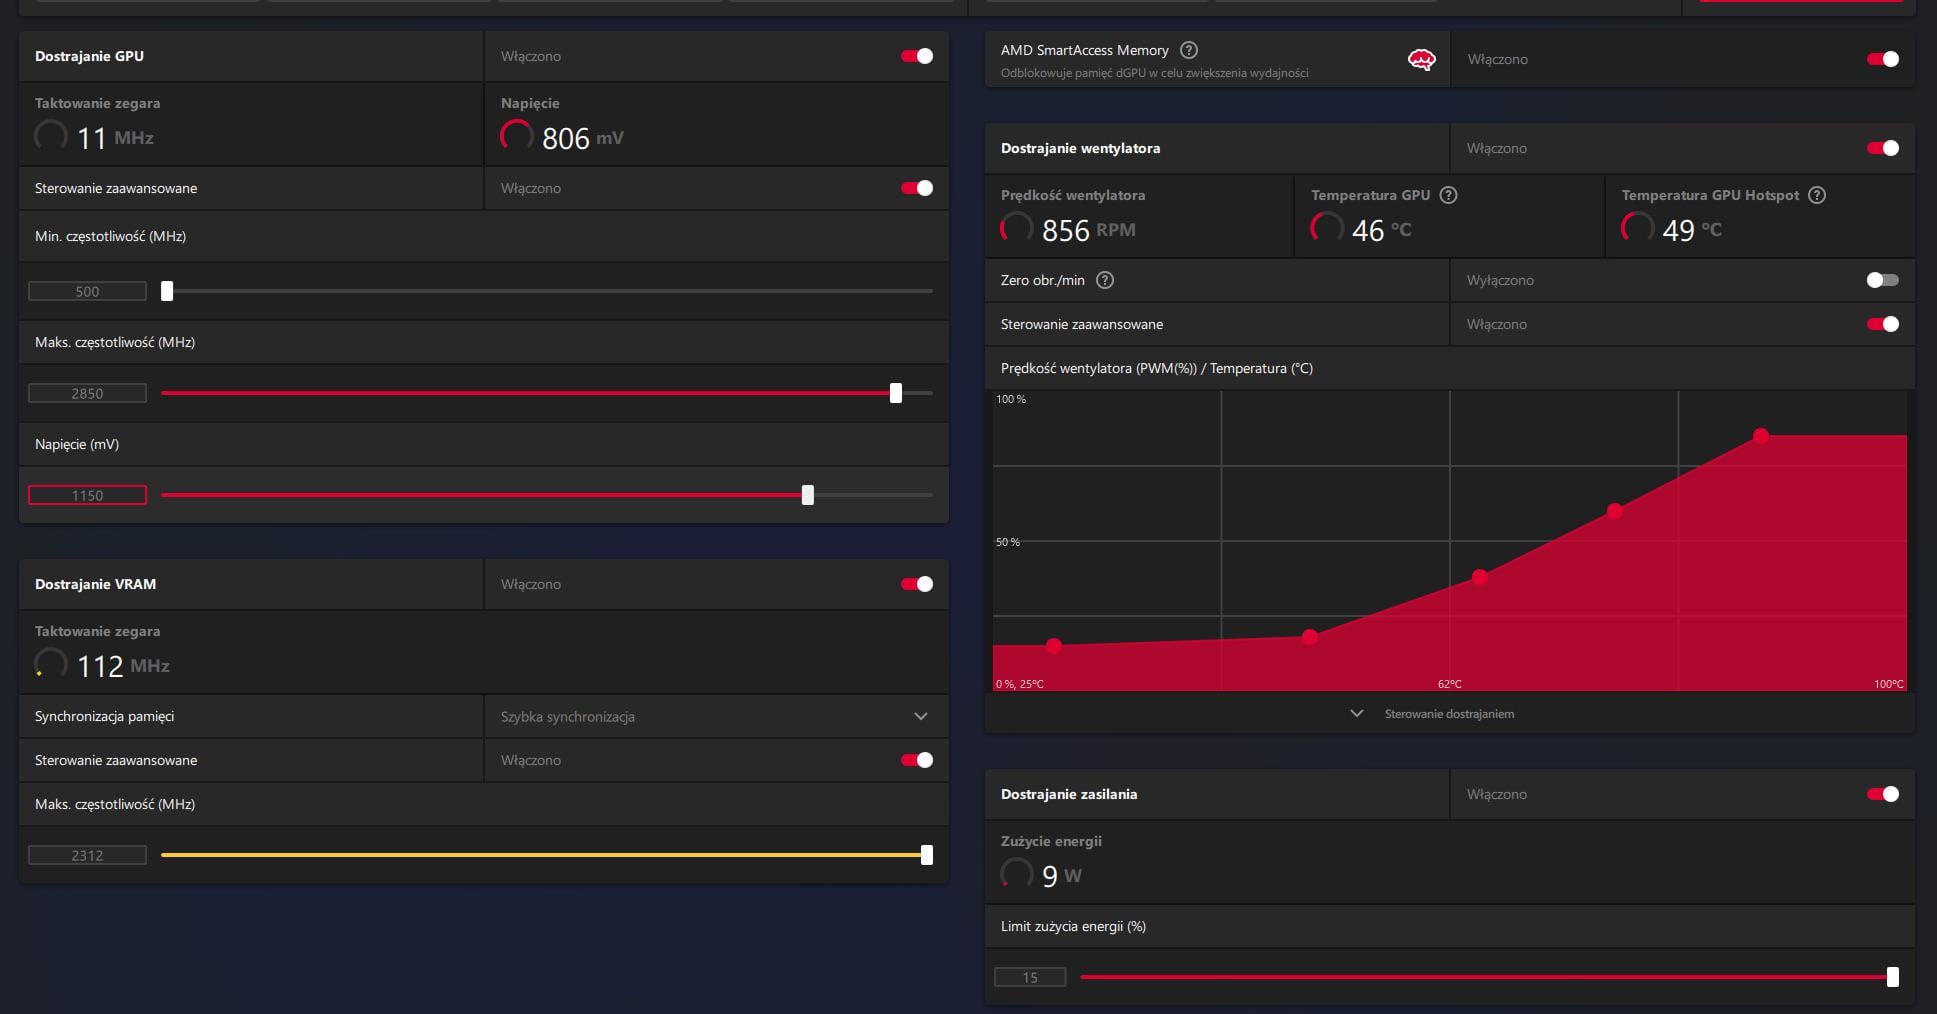Disable AMD SmartAccess Memory toggle
The height and width of the screenshot is (1014, 1937).
1883,59
